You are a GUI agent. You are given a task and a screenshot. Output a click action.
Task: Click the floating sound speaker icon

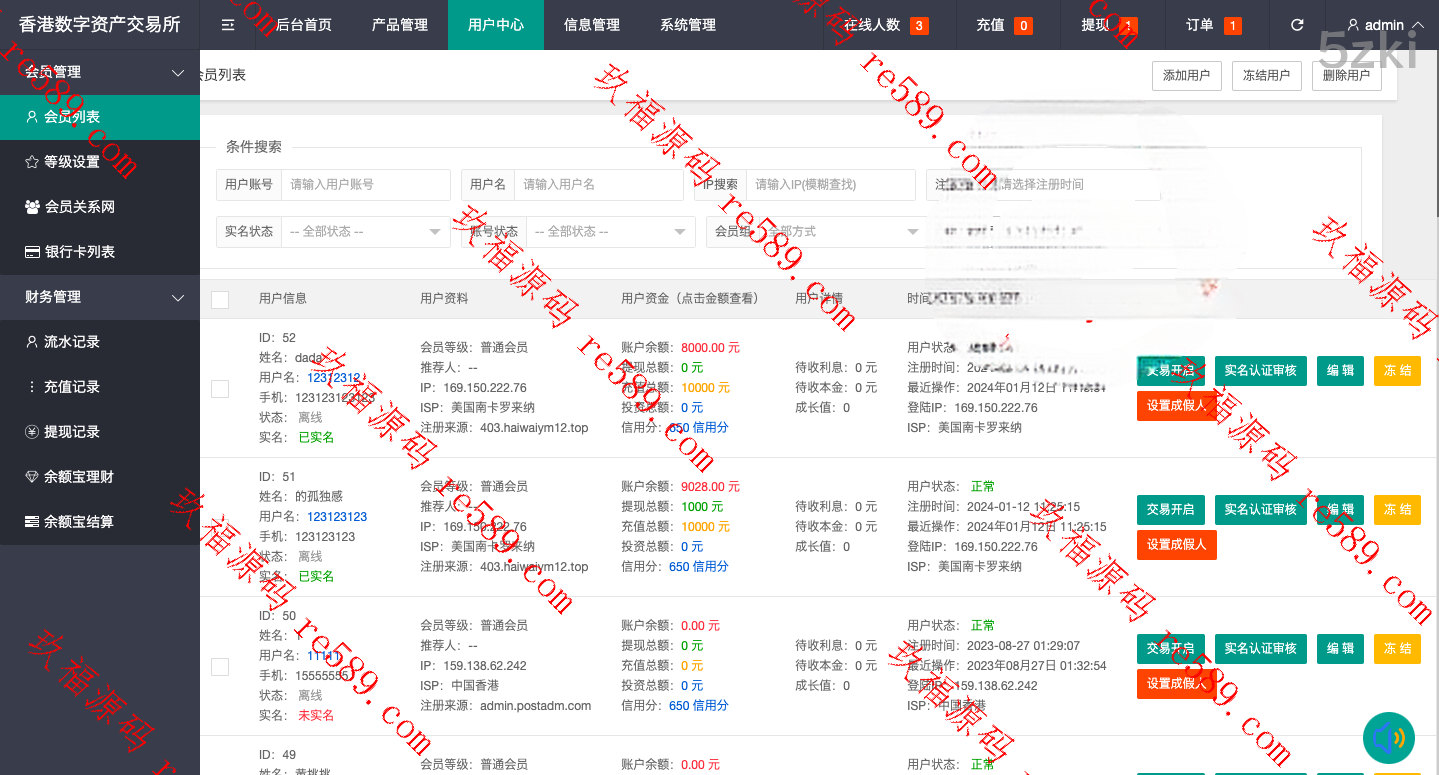click(x=1388, y=738)
